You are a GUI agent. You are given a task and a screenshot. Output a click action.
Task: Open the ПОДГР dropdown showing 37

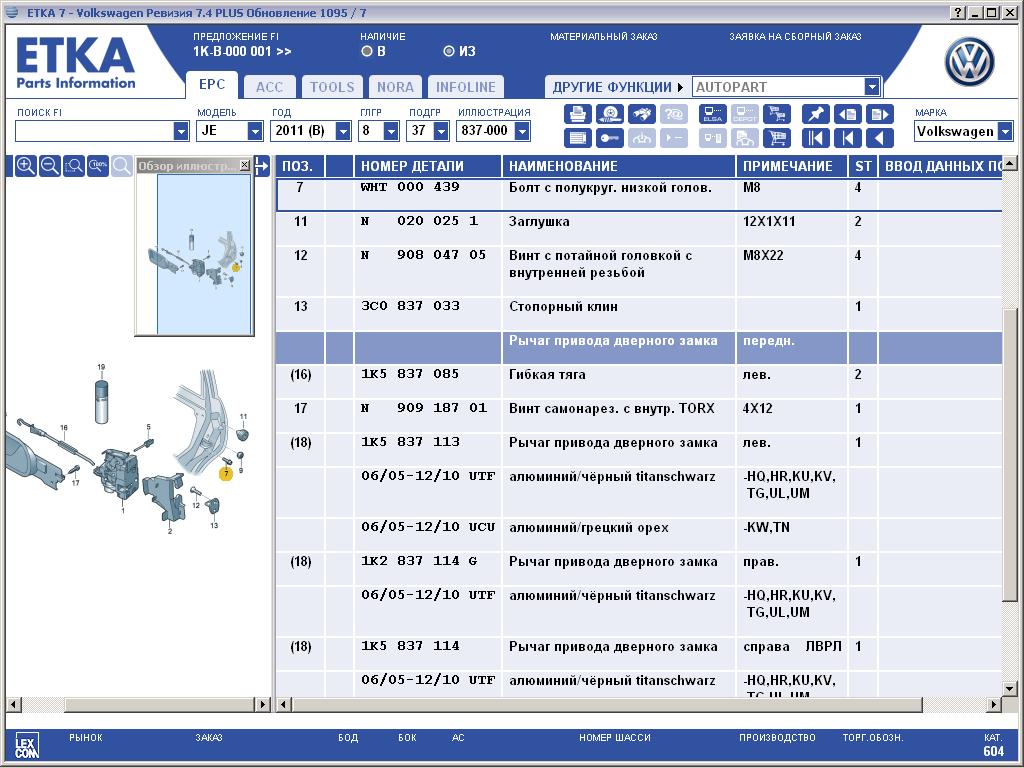(441, 131)
